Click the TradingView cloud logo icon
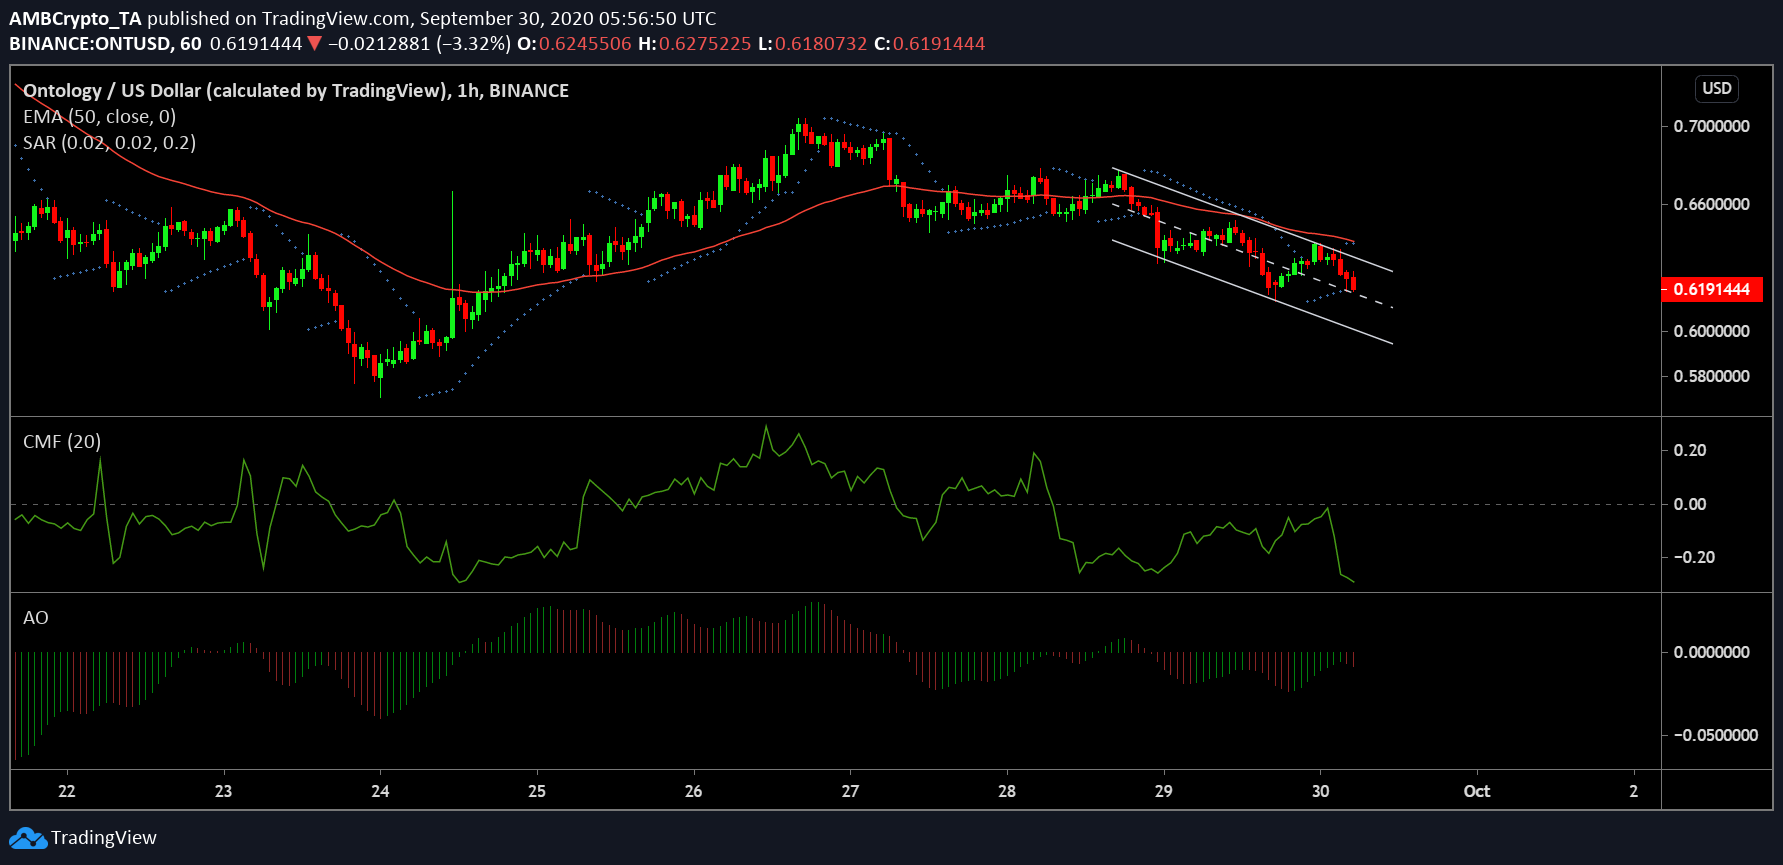This screenshot has width=1783, height=865. pos(28,838)
